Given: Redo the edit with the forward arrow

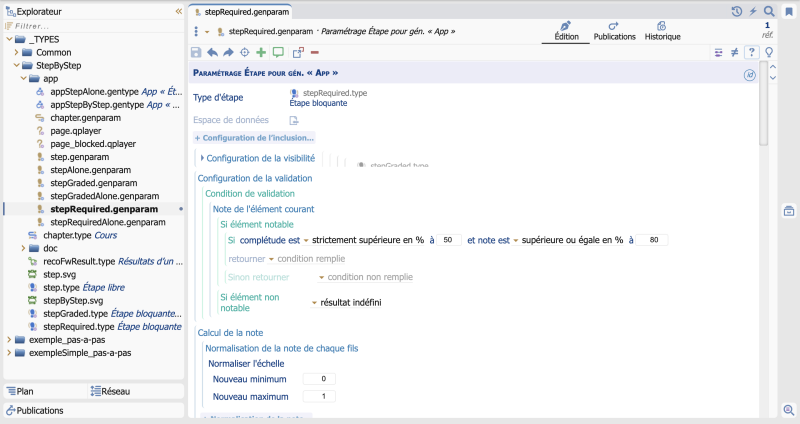Looking at the screenshot, I should 229,52.
